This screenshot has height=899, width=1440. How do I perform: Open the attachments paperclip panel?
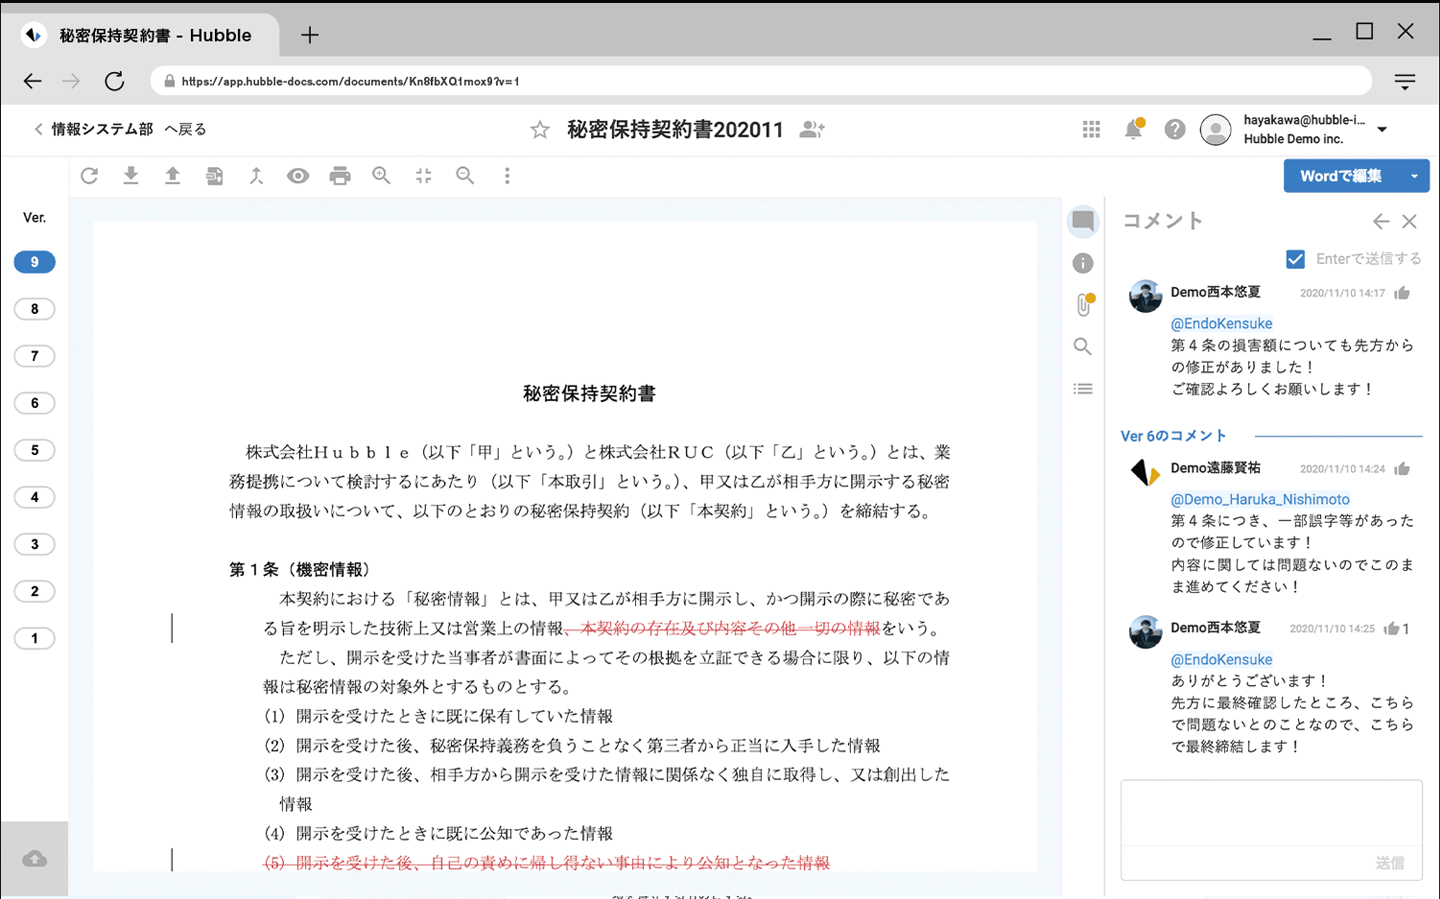tap(1083, 305)
